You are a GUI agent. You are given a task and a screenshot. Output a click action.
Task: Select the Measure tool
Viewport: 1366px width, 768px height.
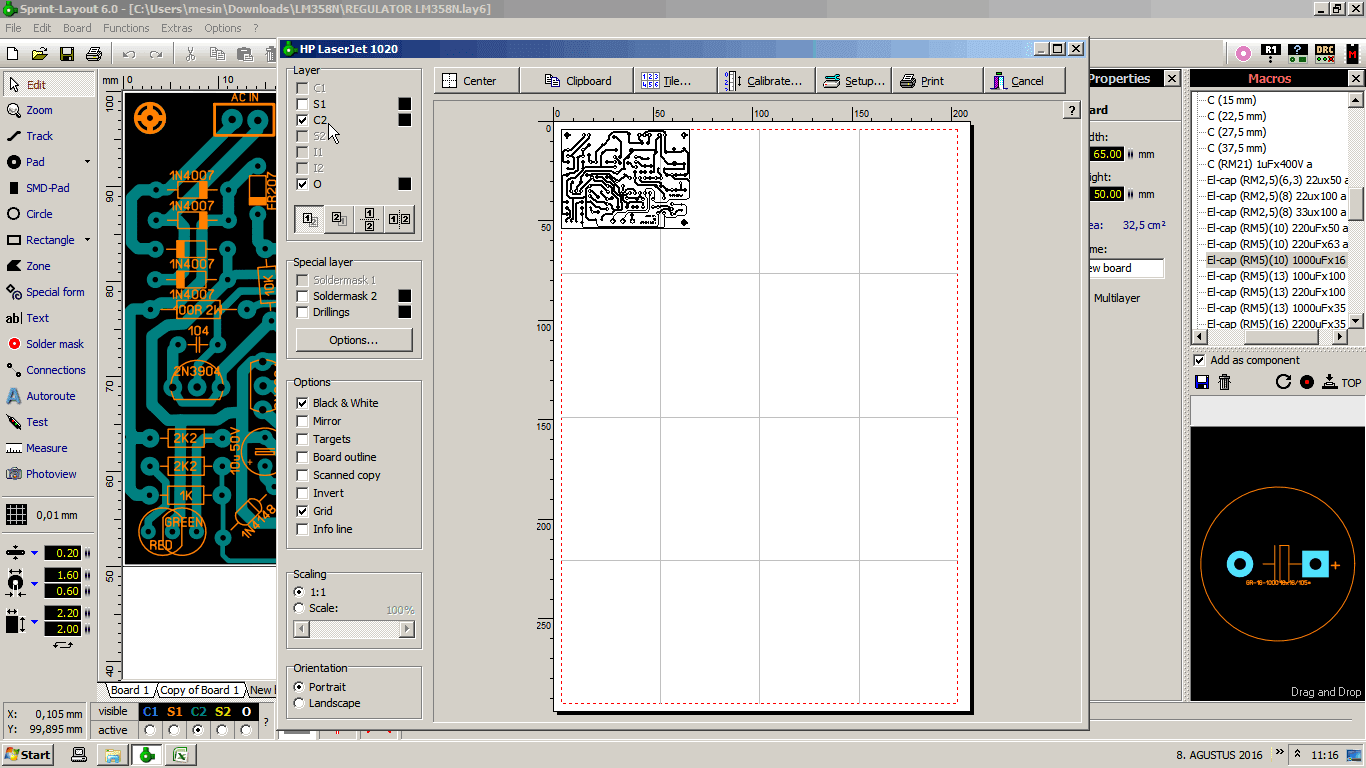(46, 448)
